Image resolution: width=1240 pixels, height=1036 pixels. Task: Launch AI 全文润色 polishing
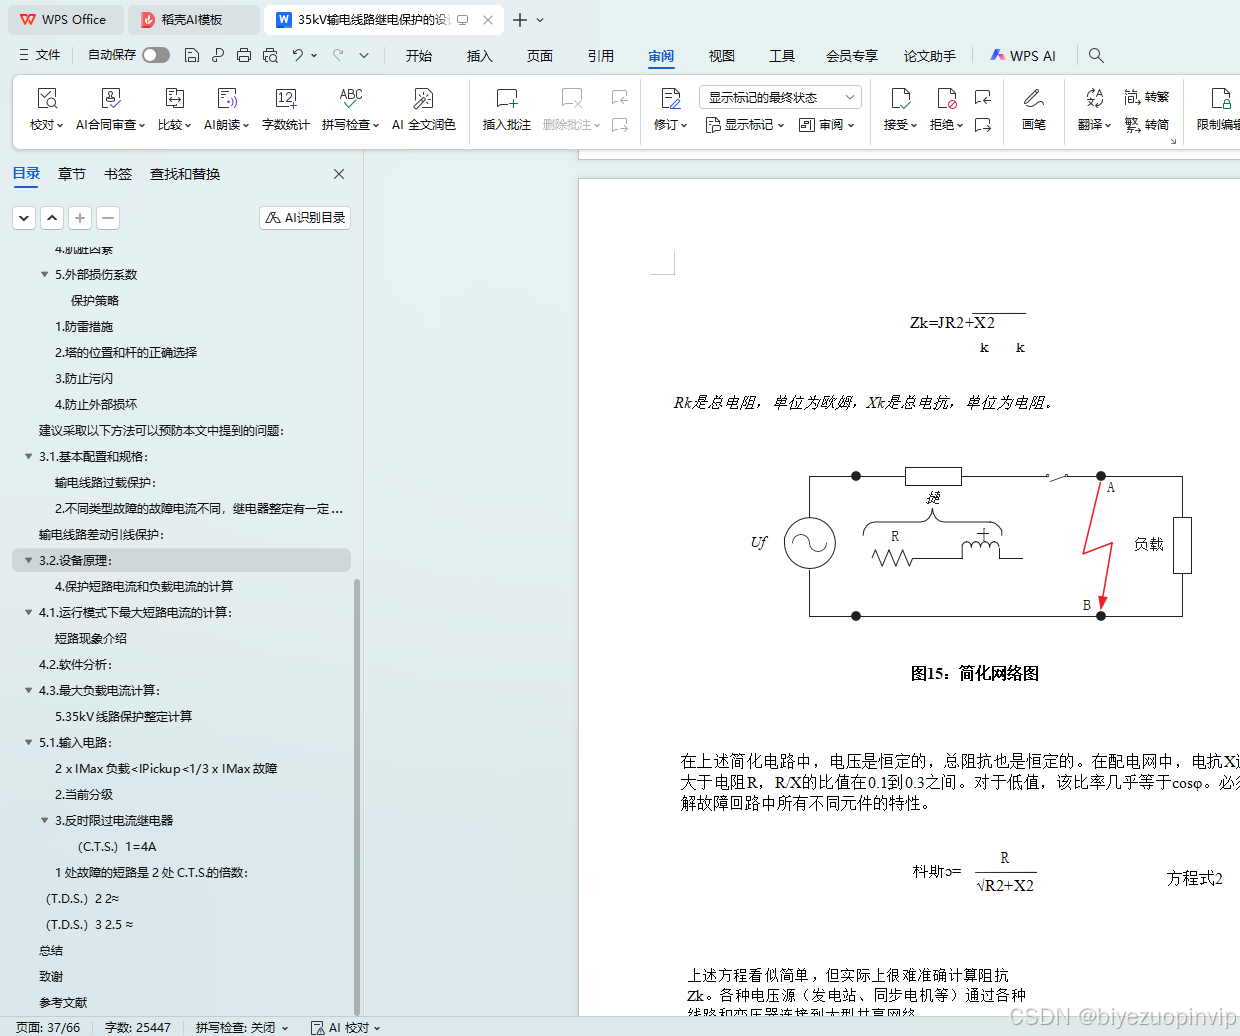pyautogui.click(x=424, y=110)
